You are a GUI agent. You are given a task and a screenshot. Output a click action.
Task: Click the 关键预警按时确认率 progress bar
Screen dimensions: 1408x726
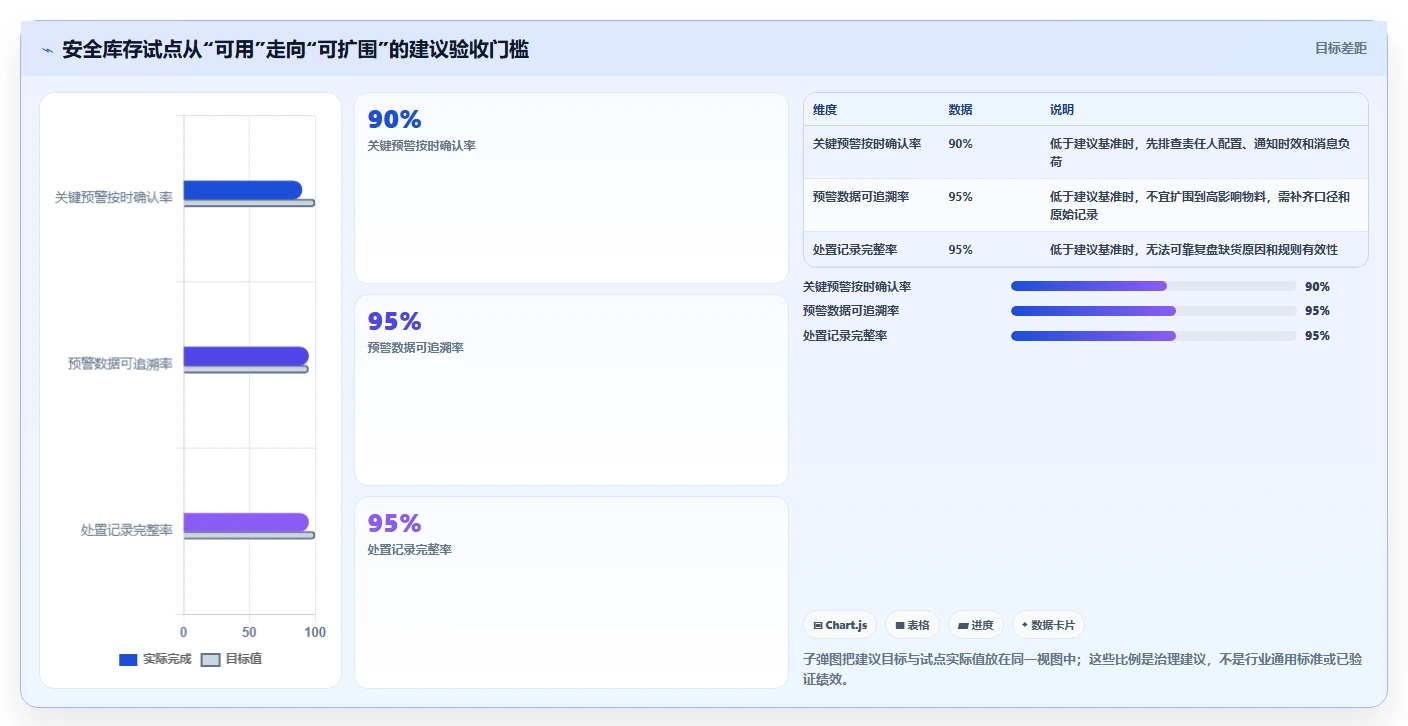tap(1153, 286)
